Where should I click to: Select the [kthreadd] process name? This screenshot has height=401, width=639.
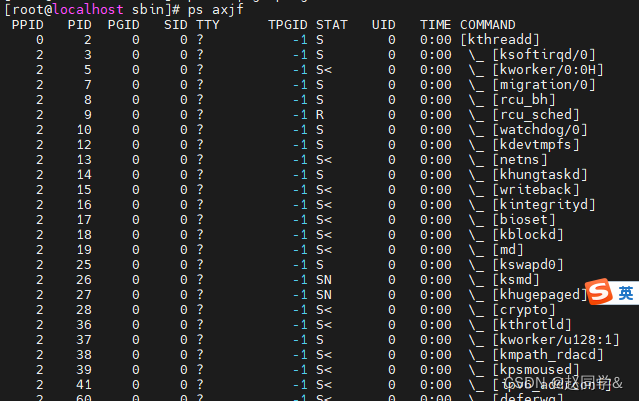tap(500, 40)
